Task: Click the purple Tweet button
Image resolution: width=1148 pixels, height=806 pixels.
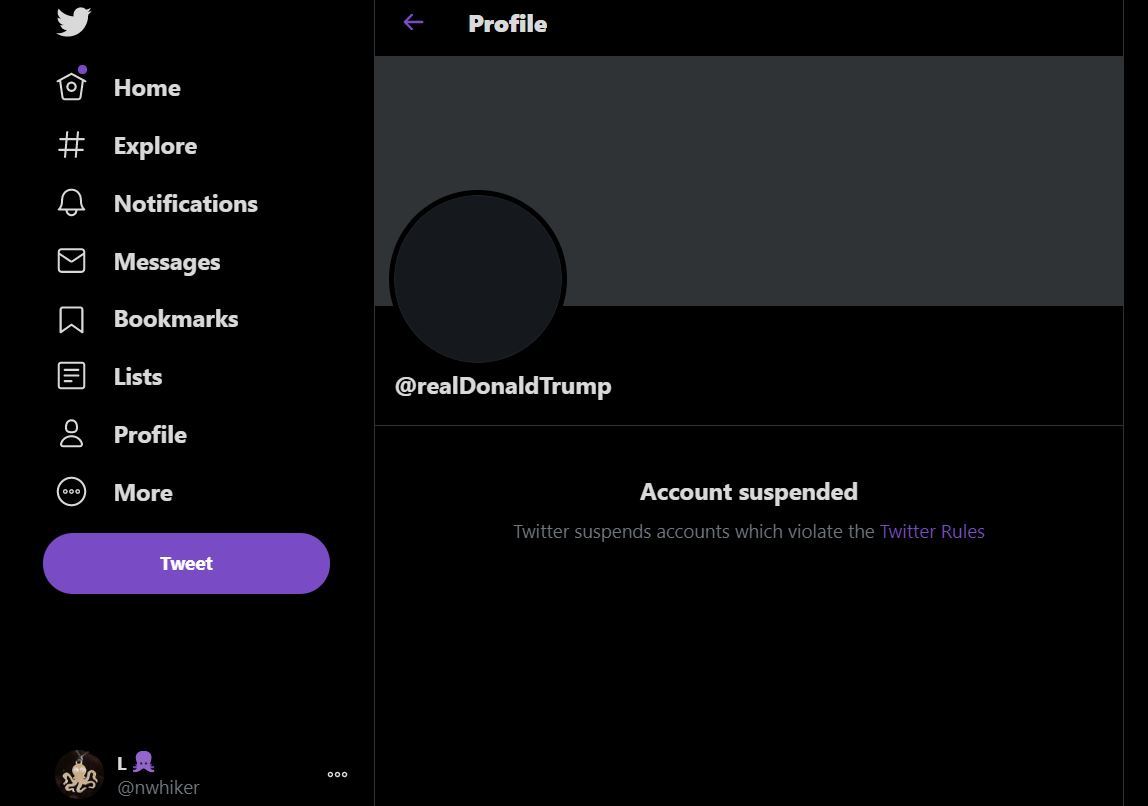Action: [x=187, y=563]
